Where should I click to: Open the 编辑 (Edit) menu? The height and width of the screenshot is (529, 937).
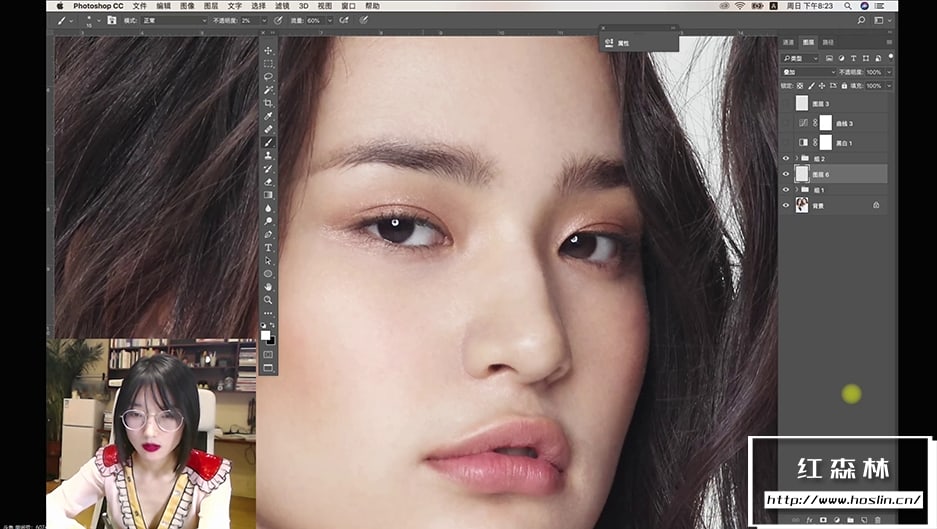tap(163, 6)
